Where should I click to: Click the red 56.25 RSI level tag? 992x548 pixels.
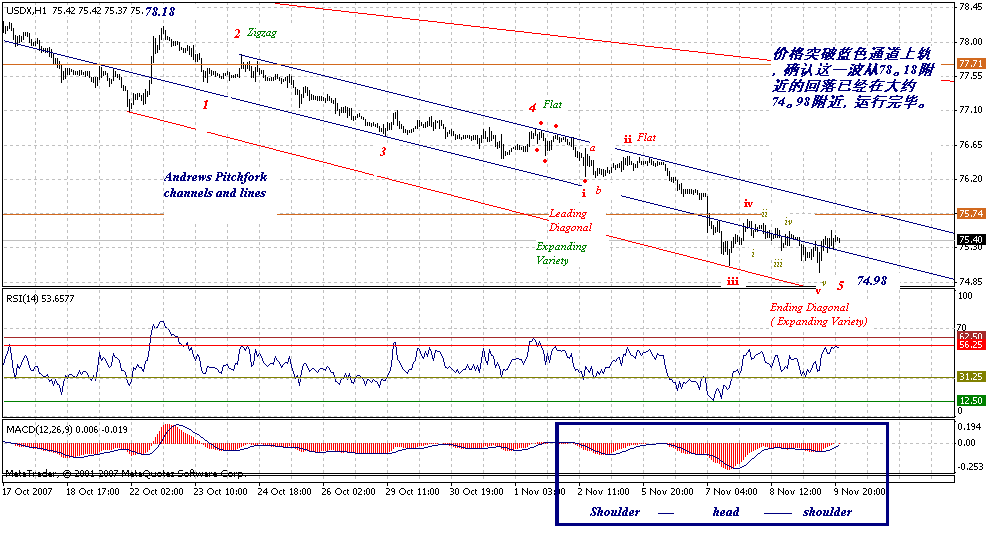[x=970, y=346]
